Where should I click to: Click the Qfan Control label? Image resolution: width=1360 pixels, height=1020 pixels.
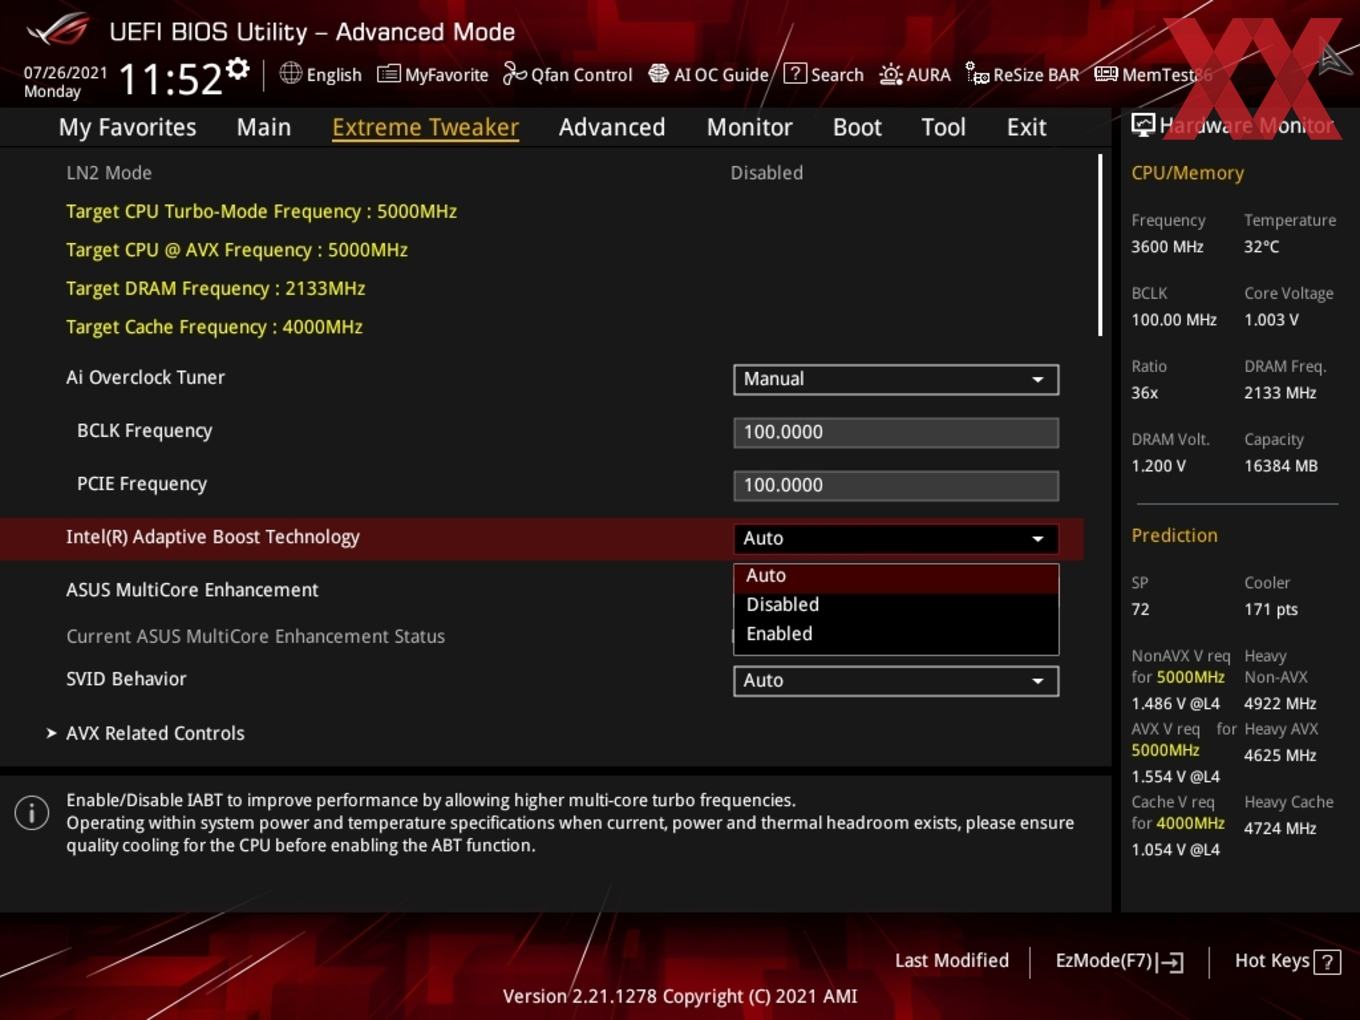[x=581, y=75]
